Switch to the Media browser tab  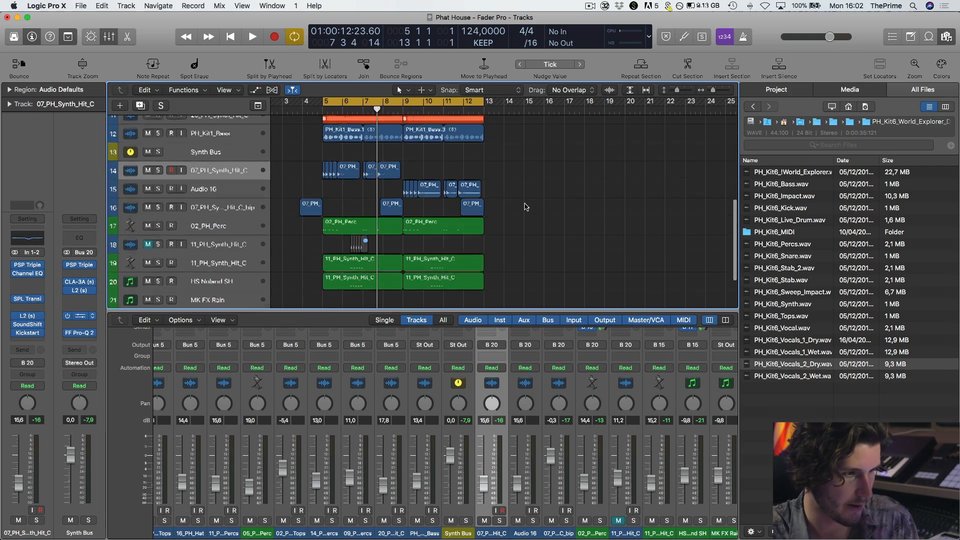[x=849, y=89]
